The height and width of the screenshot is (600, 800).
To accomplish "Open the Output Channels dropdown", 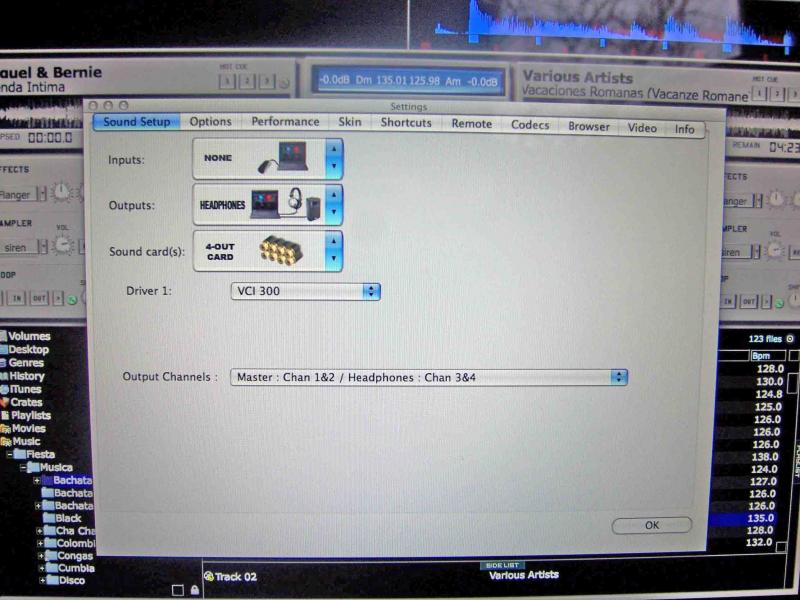I will click(x=429, y=378).
